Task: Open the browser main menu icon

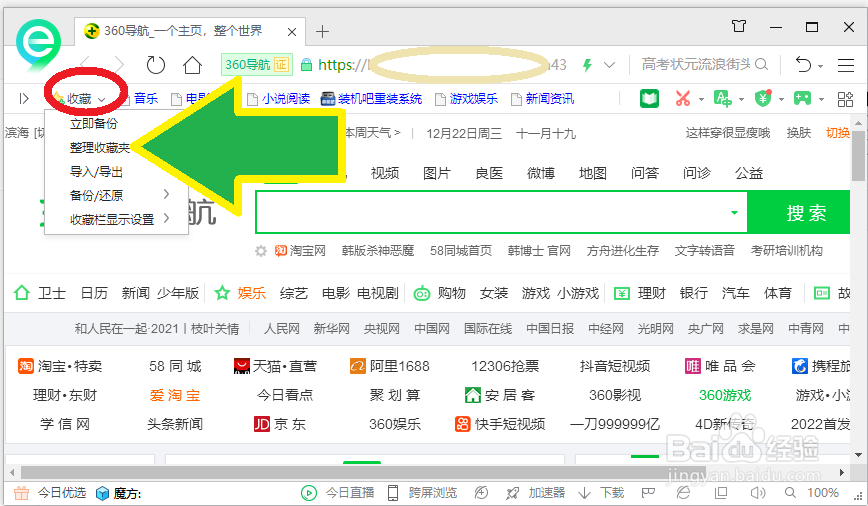Action: pos(845,65)
